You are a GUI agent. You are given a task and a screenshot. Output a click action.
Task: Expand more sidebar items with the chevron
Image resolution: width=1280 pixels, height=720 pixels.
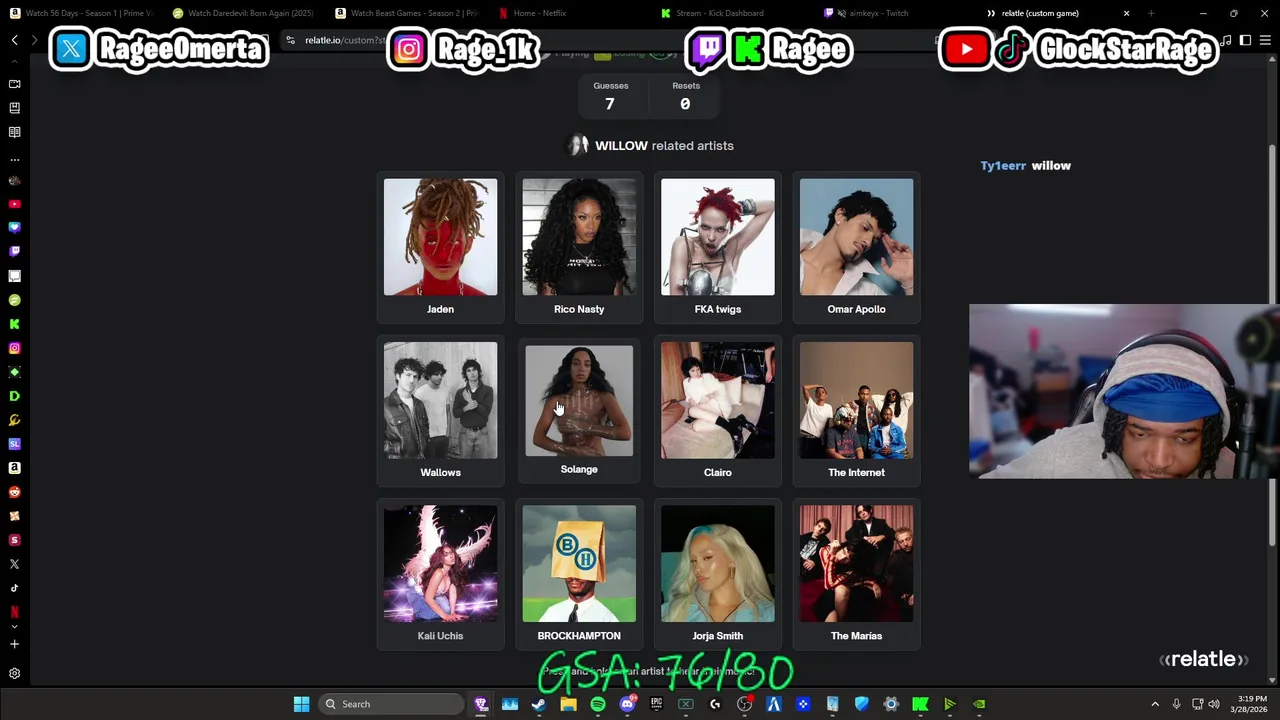tap(14, 626)
